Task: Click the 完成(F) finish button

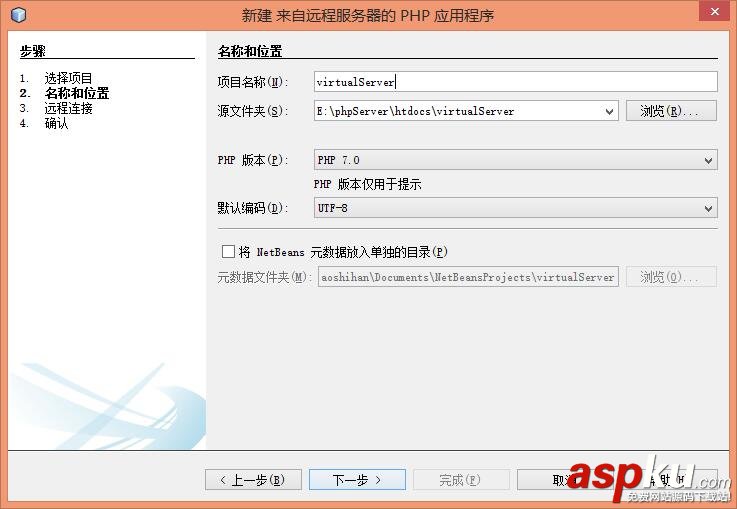Action: (x=461, y=480)
